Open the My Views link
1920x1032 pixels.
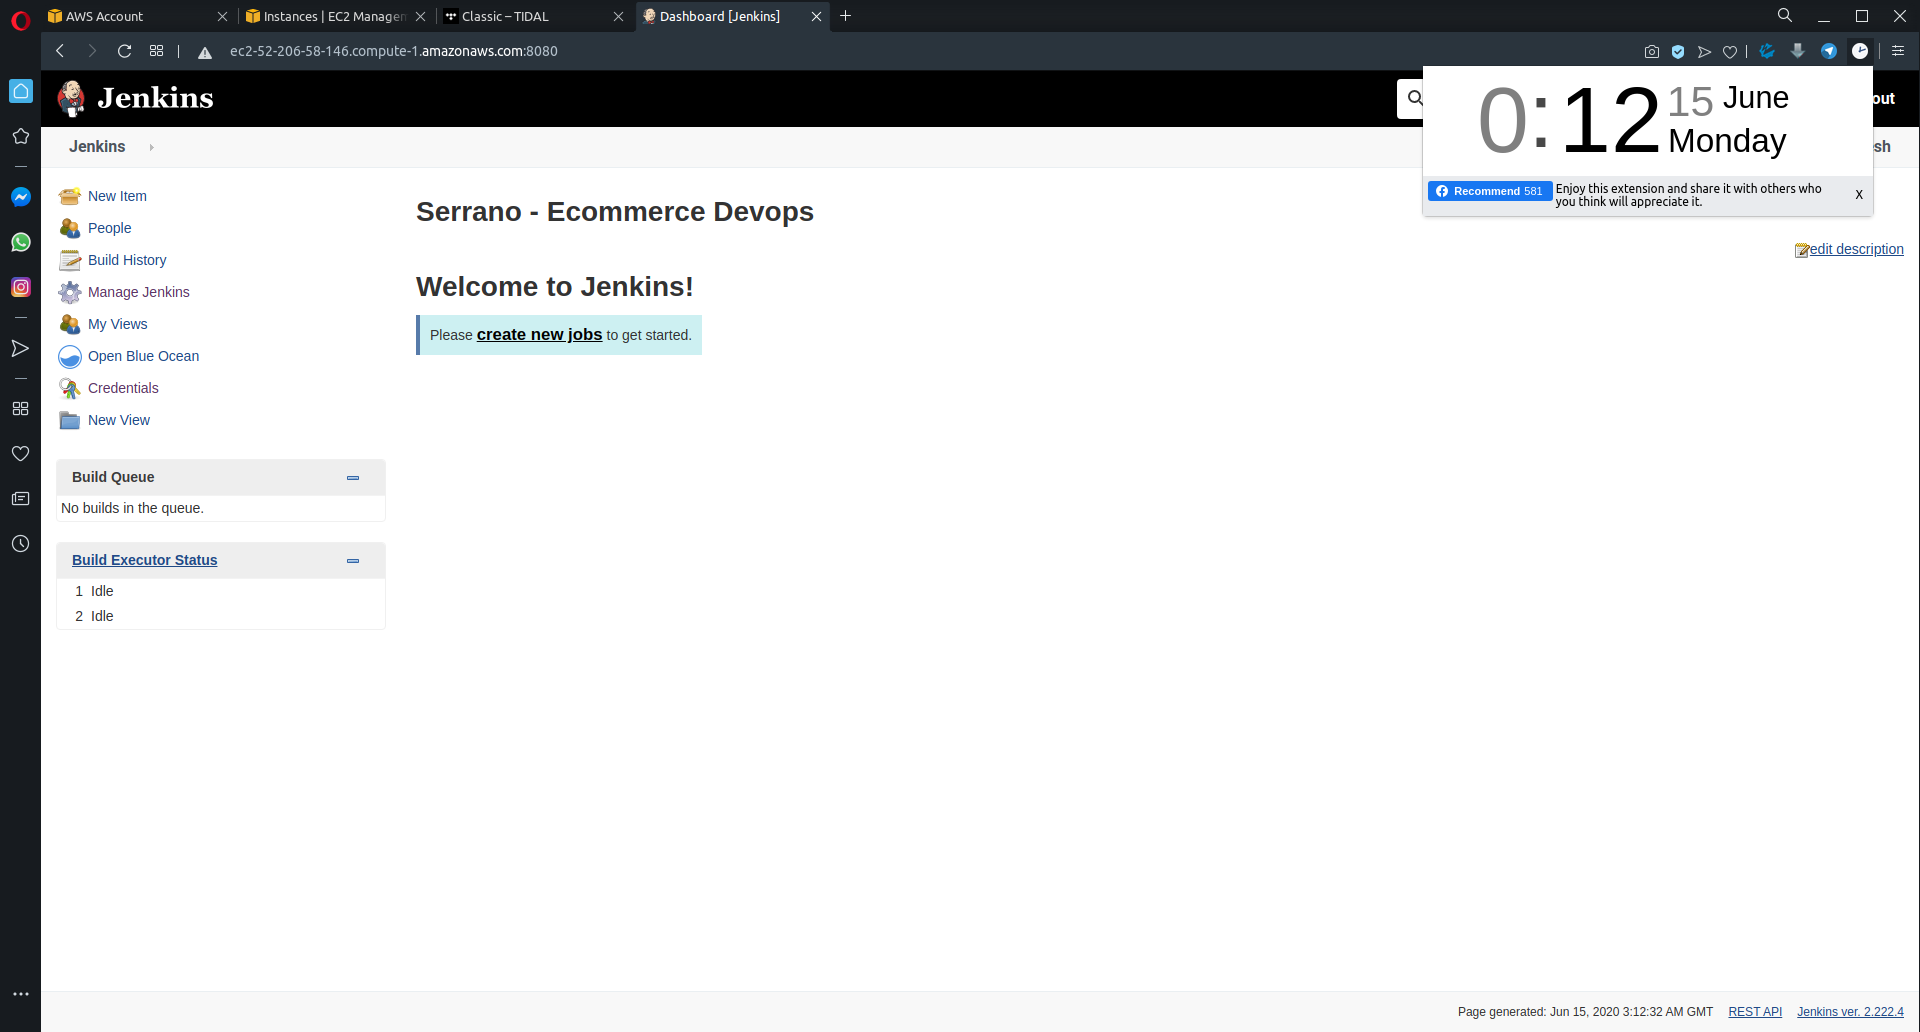point(118,324)
